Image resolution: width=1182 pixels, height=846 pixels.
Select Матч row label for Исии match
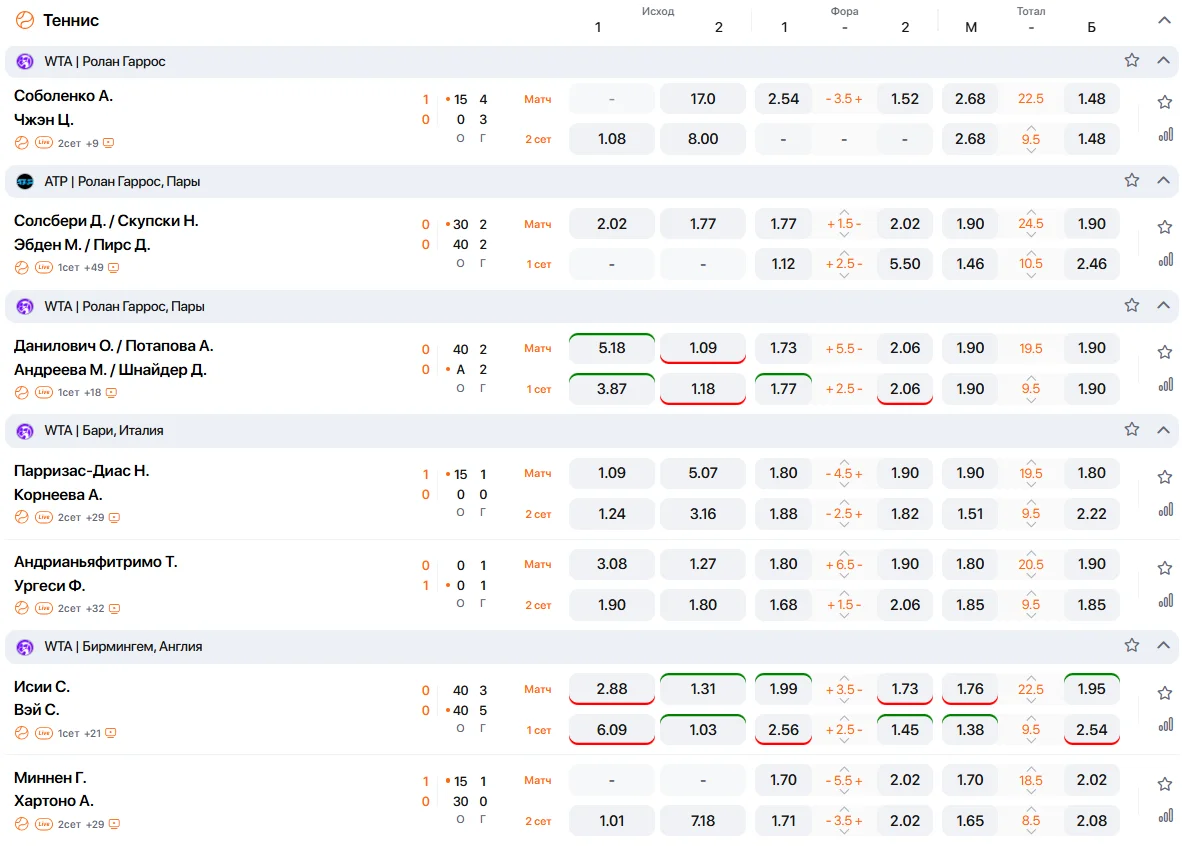point(538,689)
